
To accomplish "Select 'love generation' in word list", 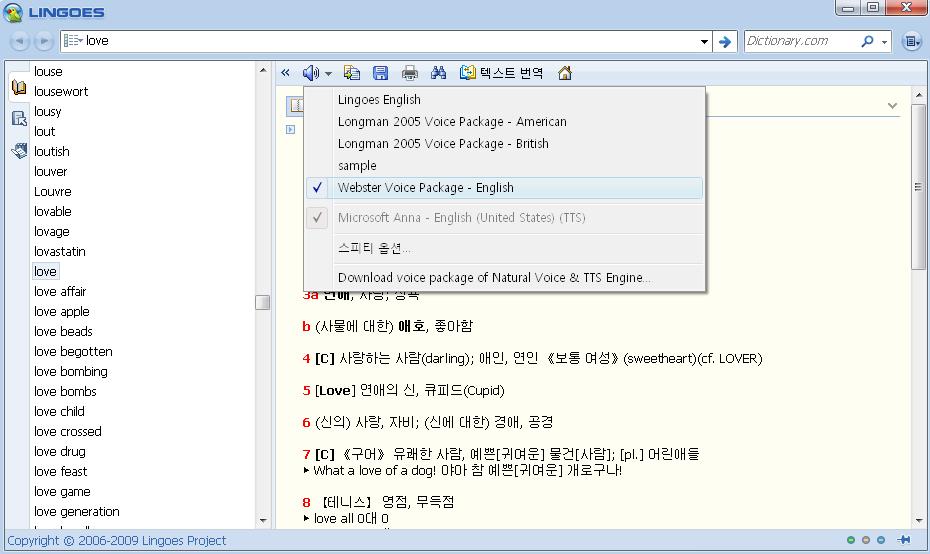I will tap(77, 511).
